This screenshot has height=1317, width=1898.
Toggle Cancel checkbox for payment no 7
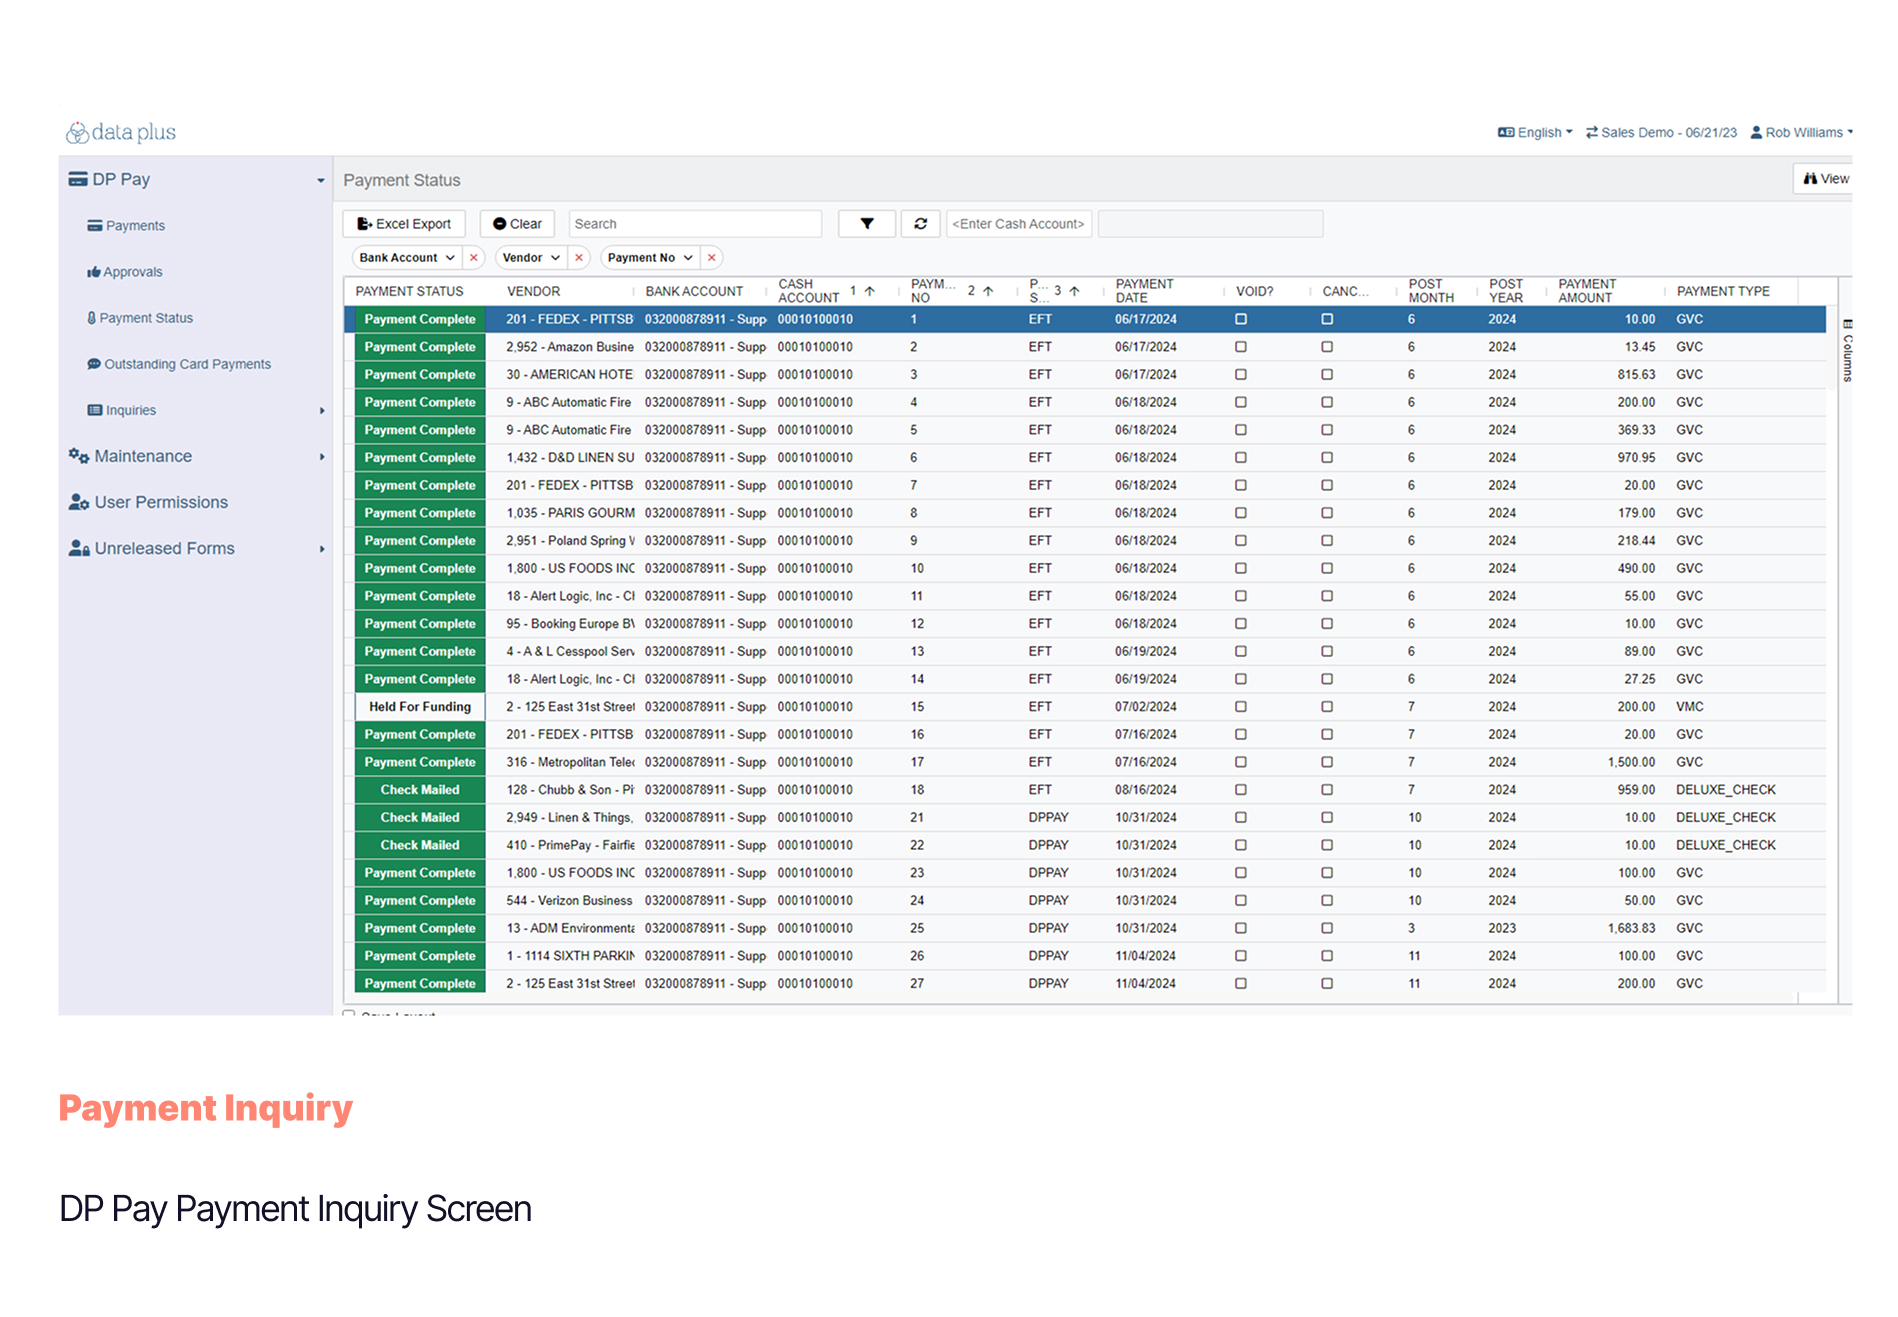(1327, 485)
